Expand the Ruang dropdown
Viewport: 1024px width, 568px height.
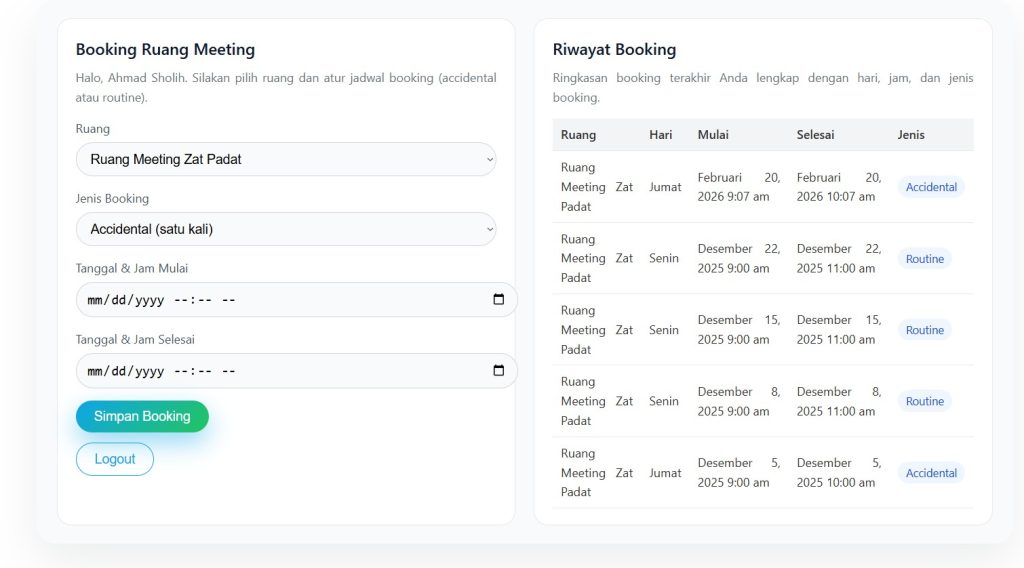point(286,159)
